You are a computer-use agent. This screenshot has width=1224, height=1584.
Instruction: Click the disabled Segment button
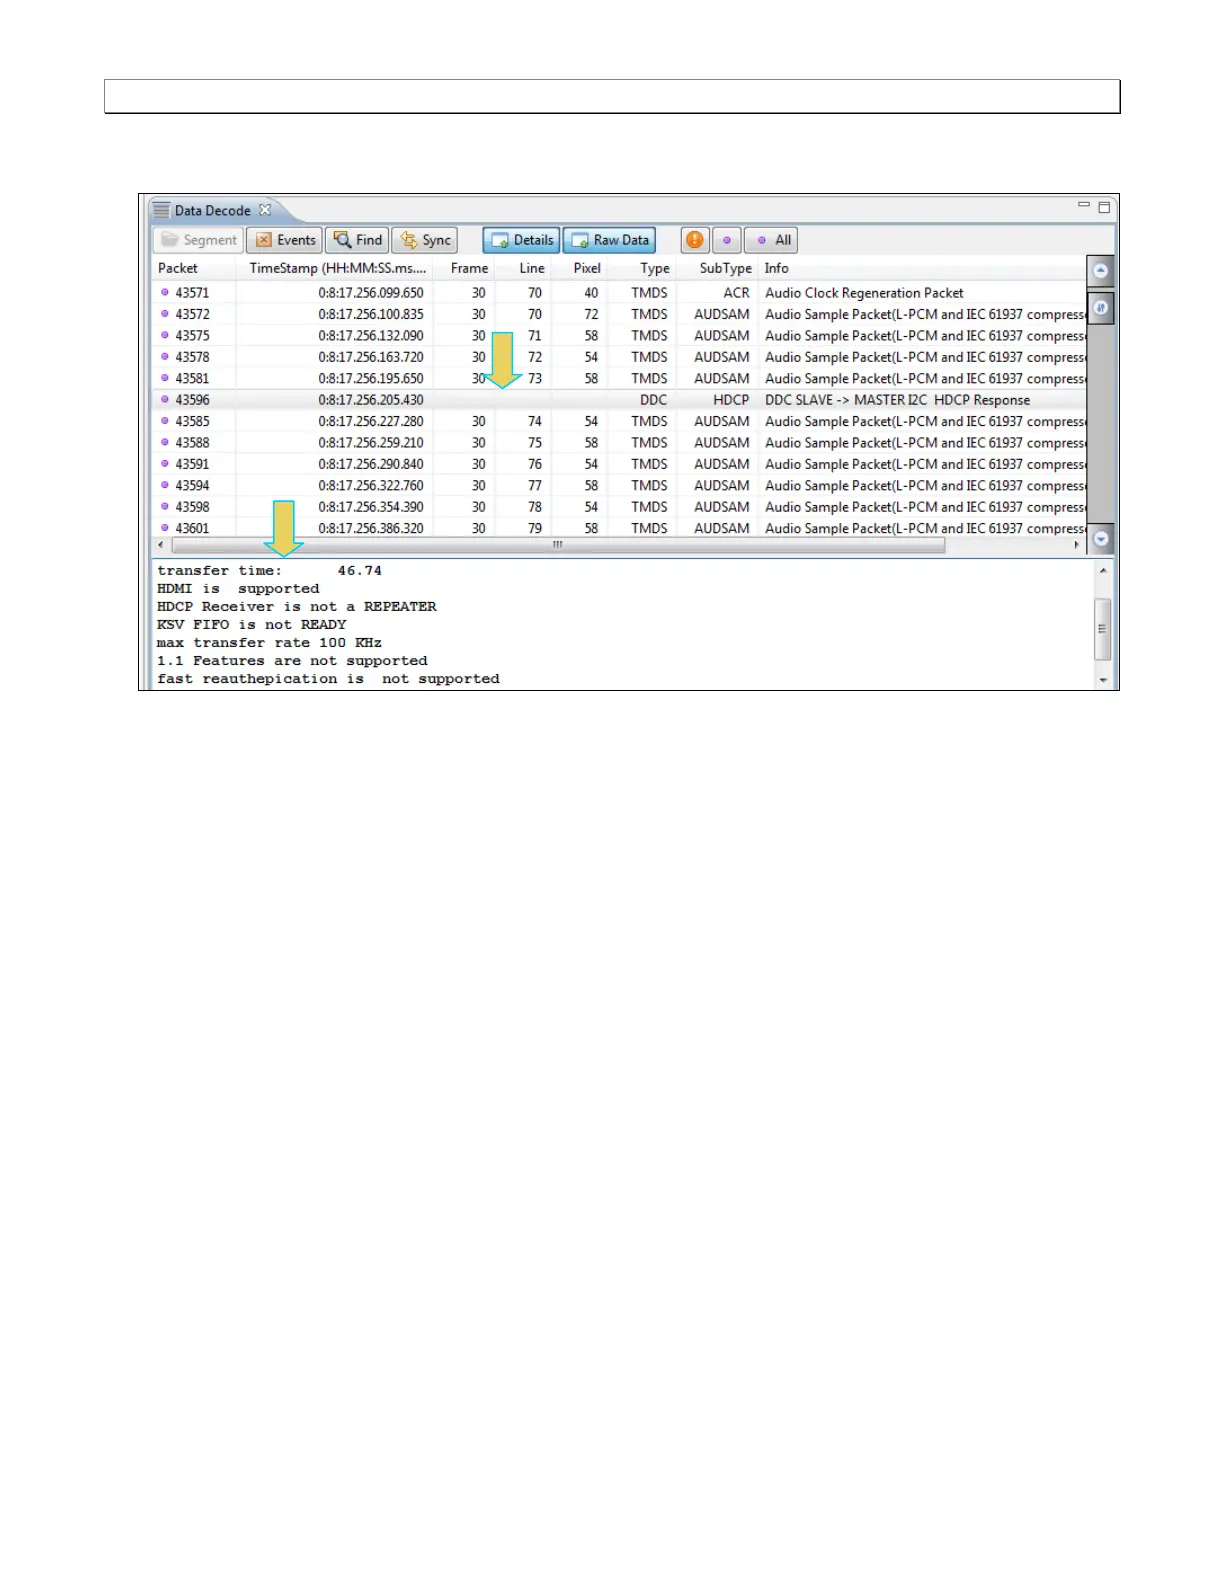click(x=199, y=240)
